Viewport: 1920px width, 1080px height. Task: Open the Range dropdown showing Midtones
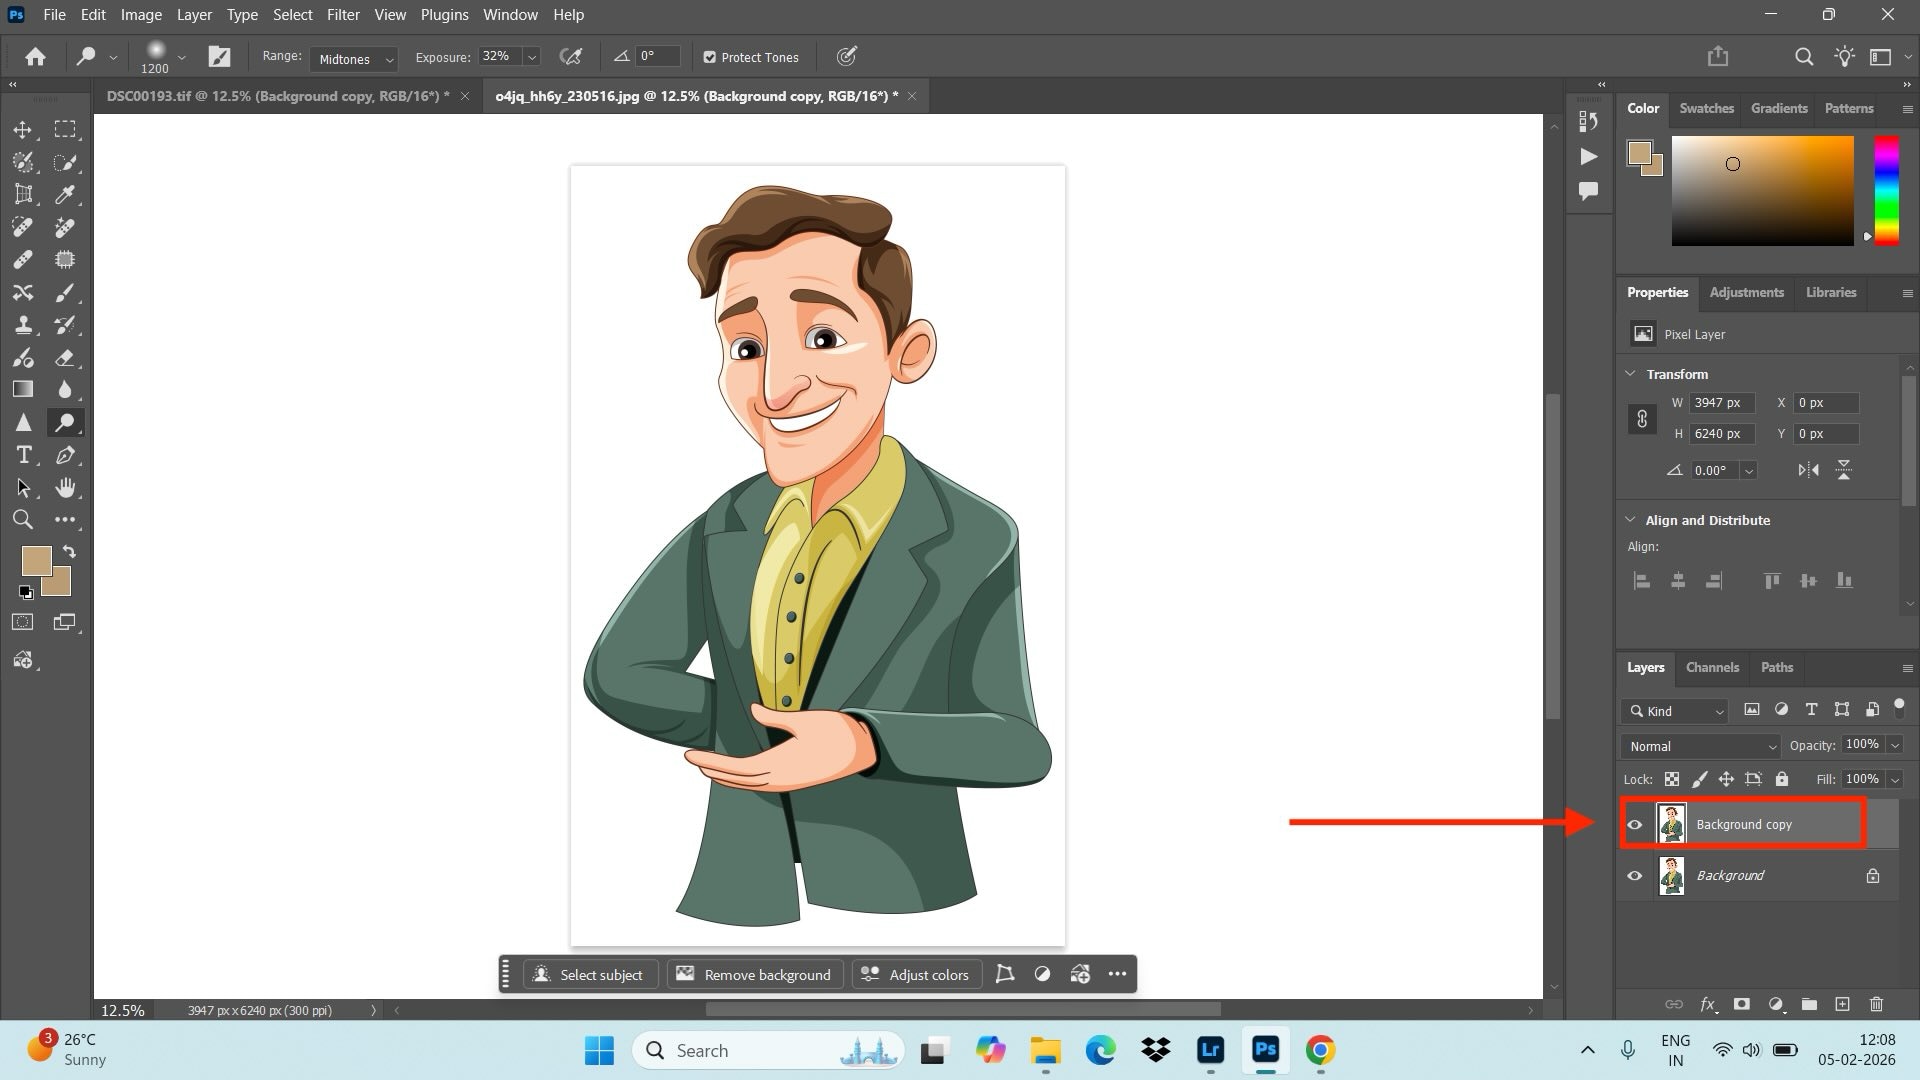(x=354, y=60)
